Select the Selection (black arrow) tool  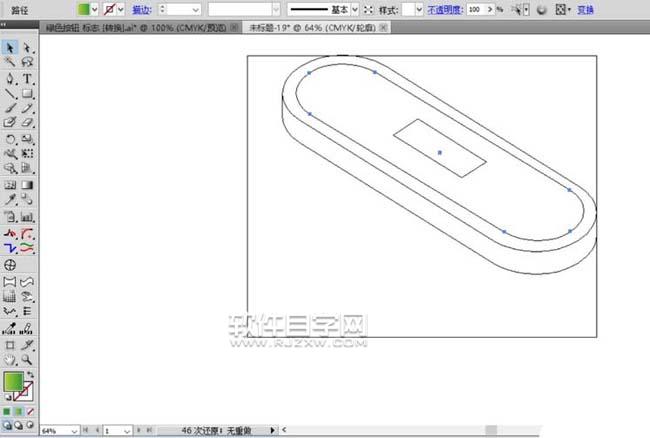(x=10, y=47)
